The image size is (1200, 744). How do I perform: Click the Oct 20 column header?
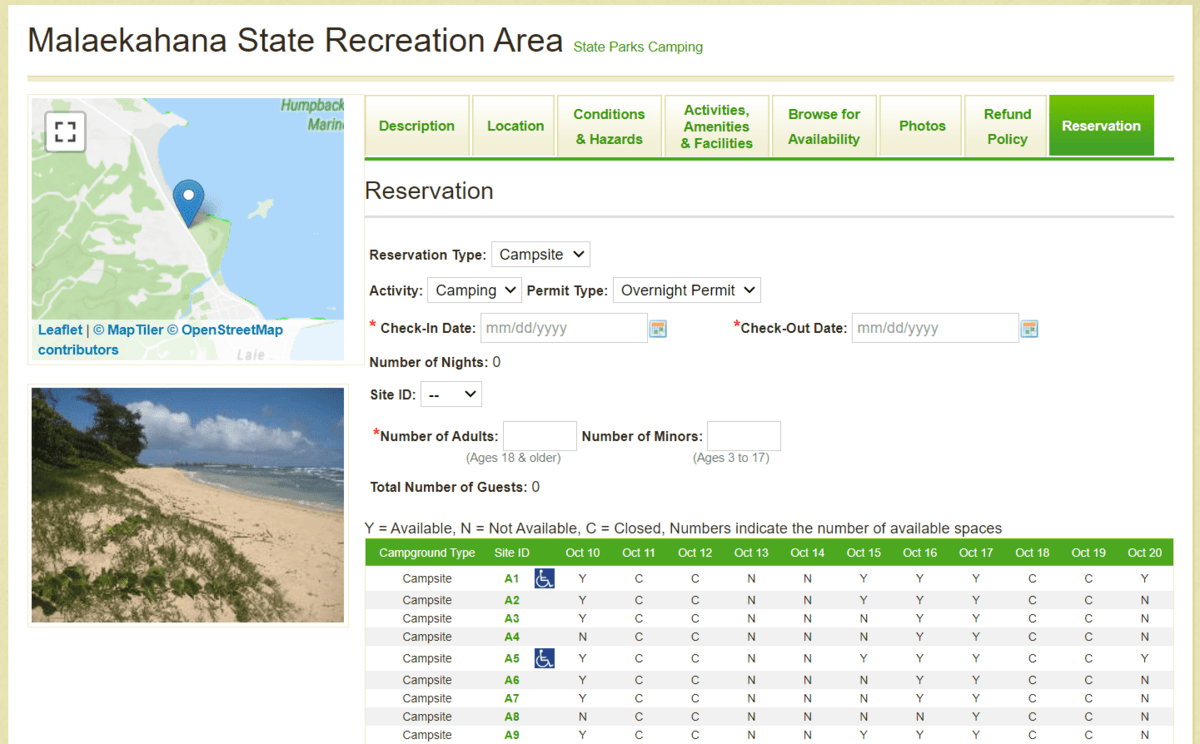pos(1145,553)
